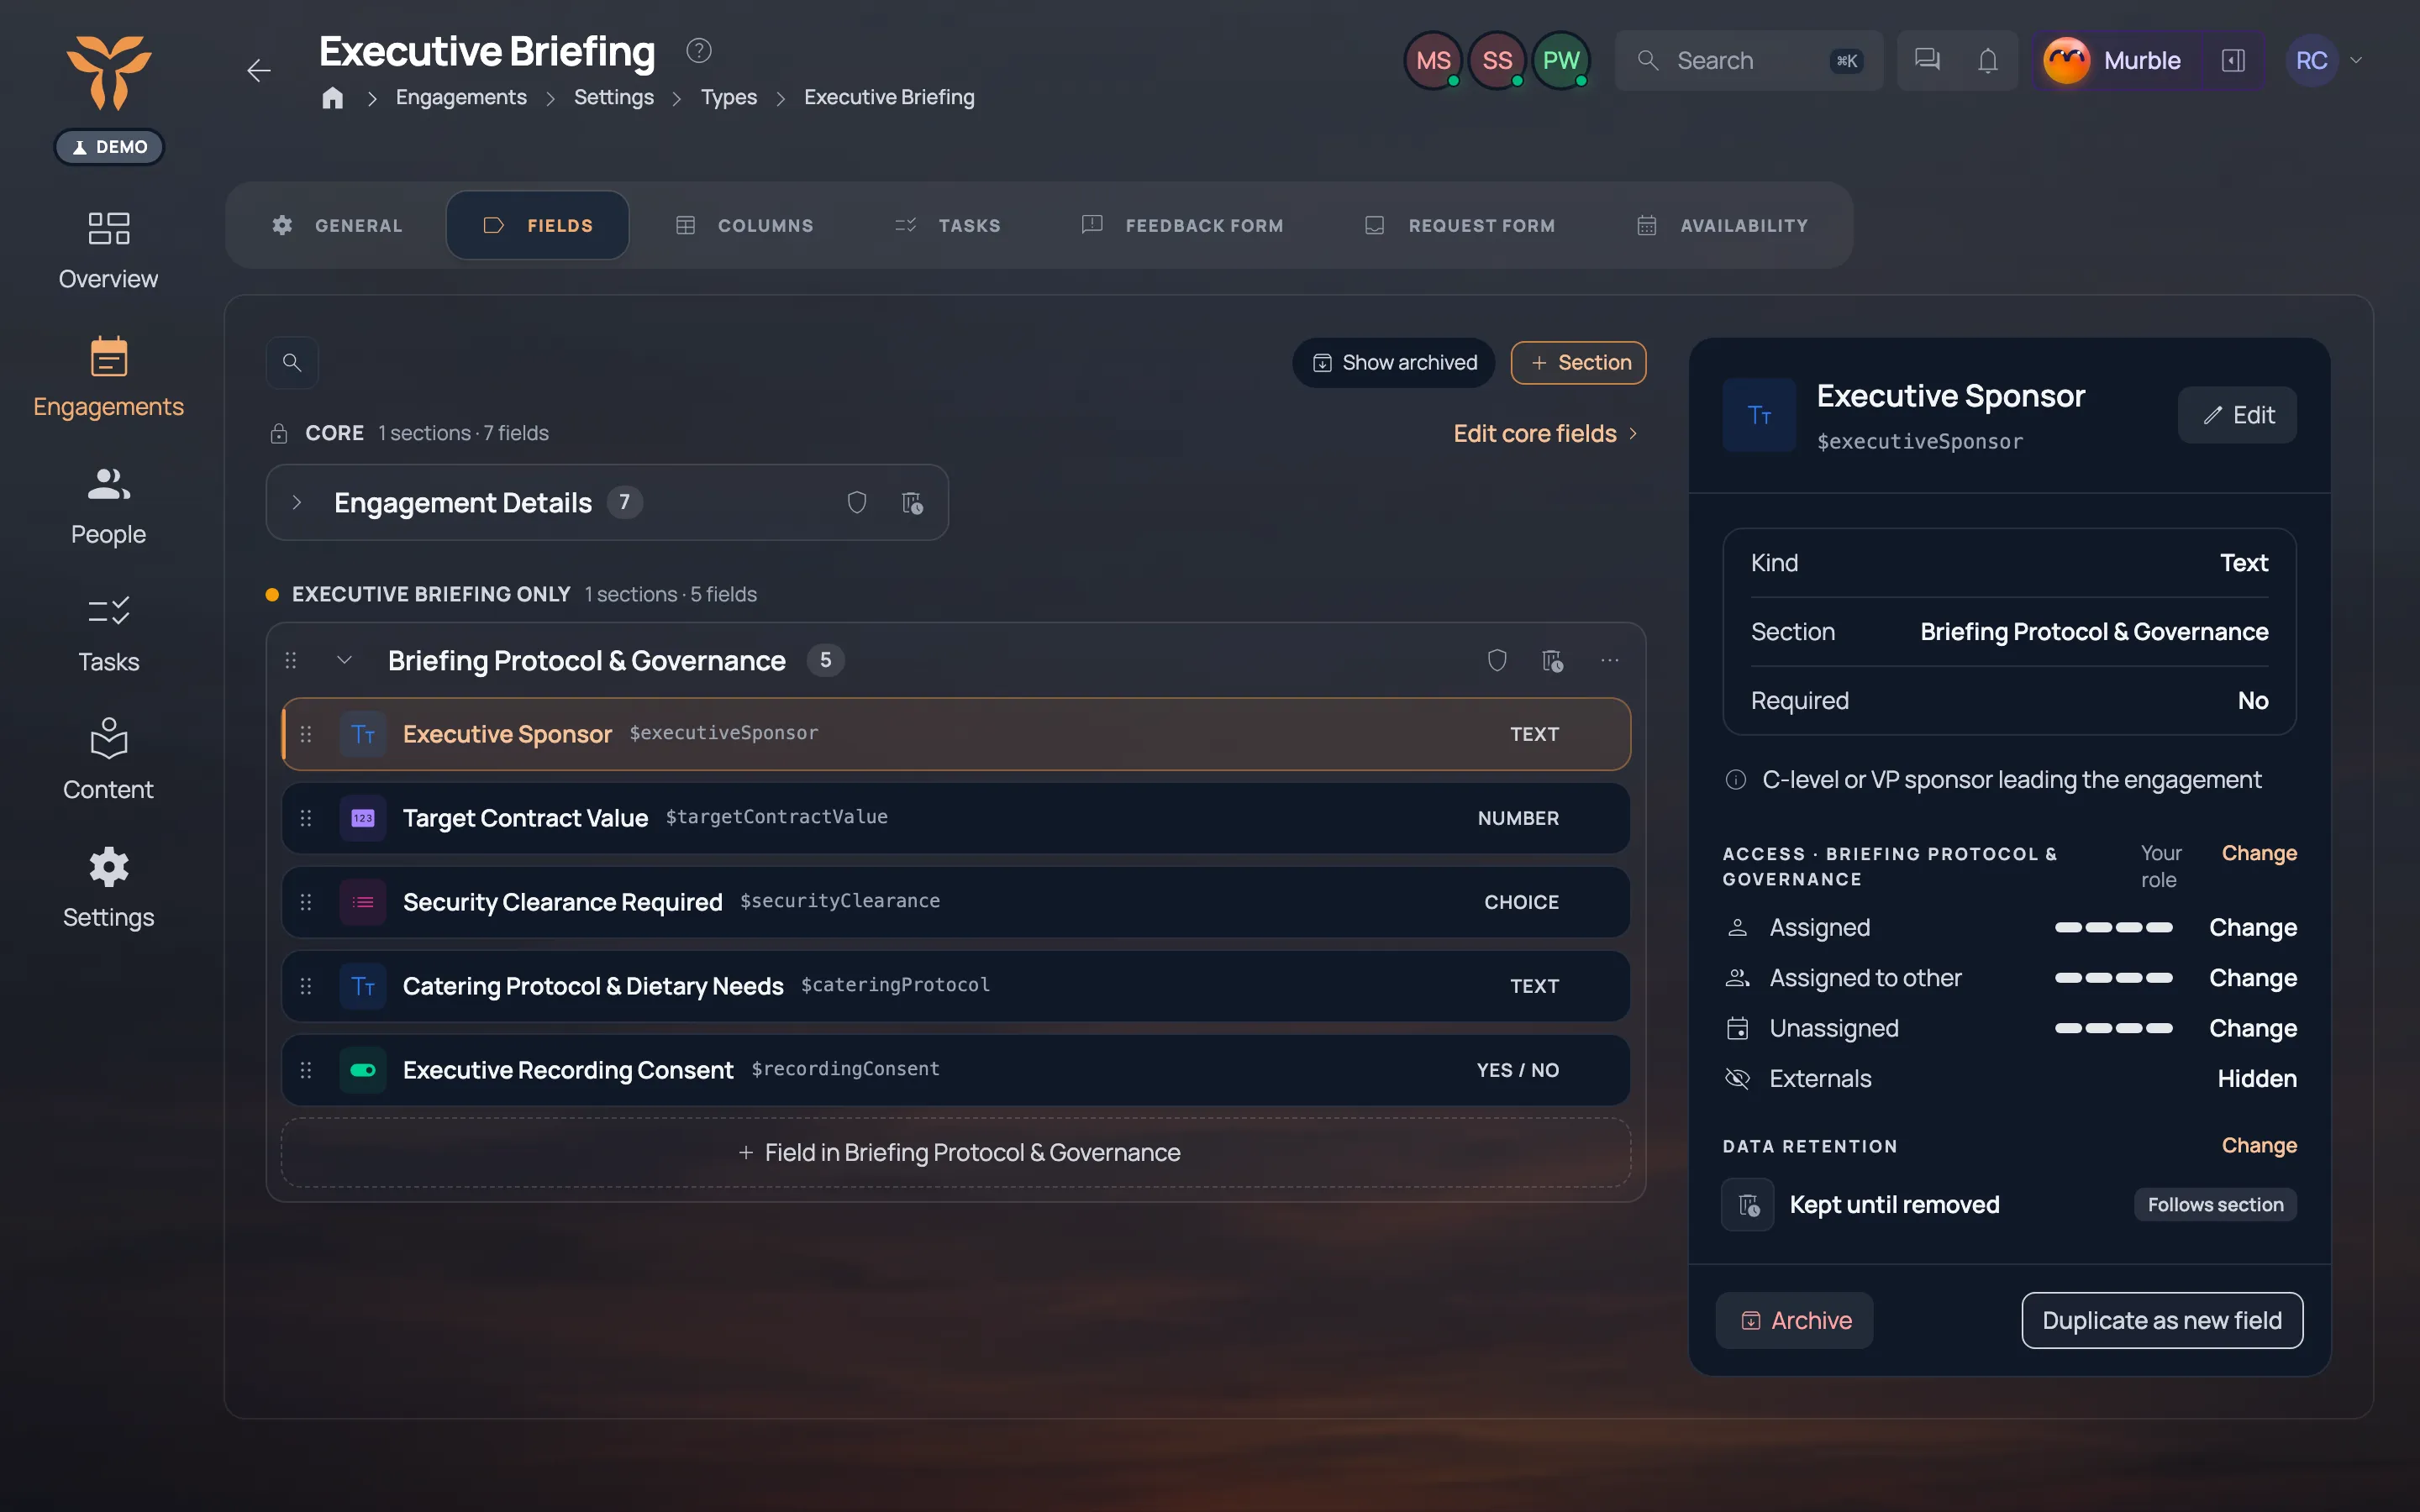Open Tasks in sidebar
This screenshot has height=1512, width=2420.
108,634
